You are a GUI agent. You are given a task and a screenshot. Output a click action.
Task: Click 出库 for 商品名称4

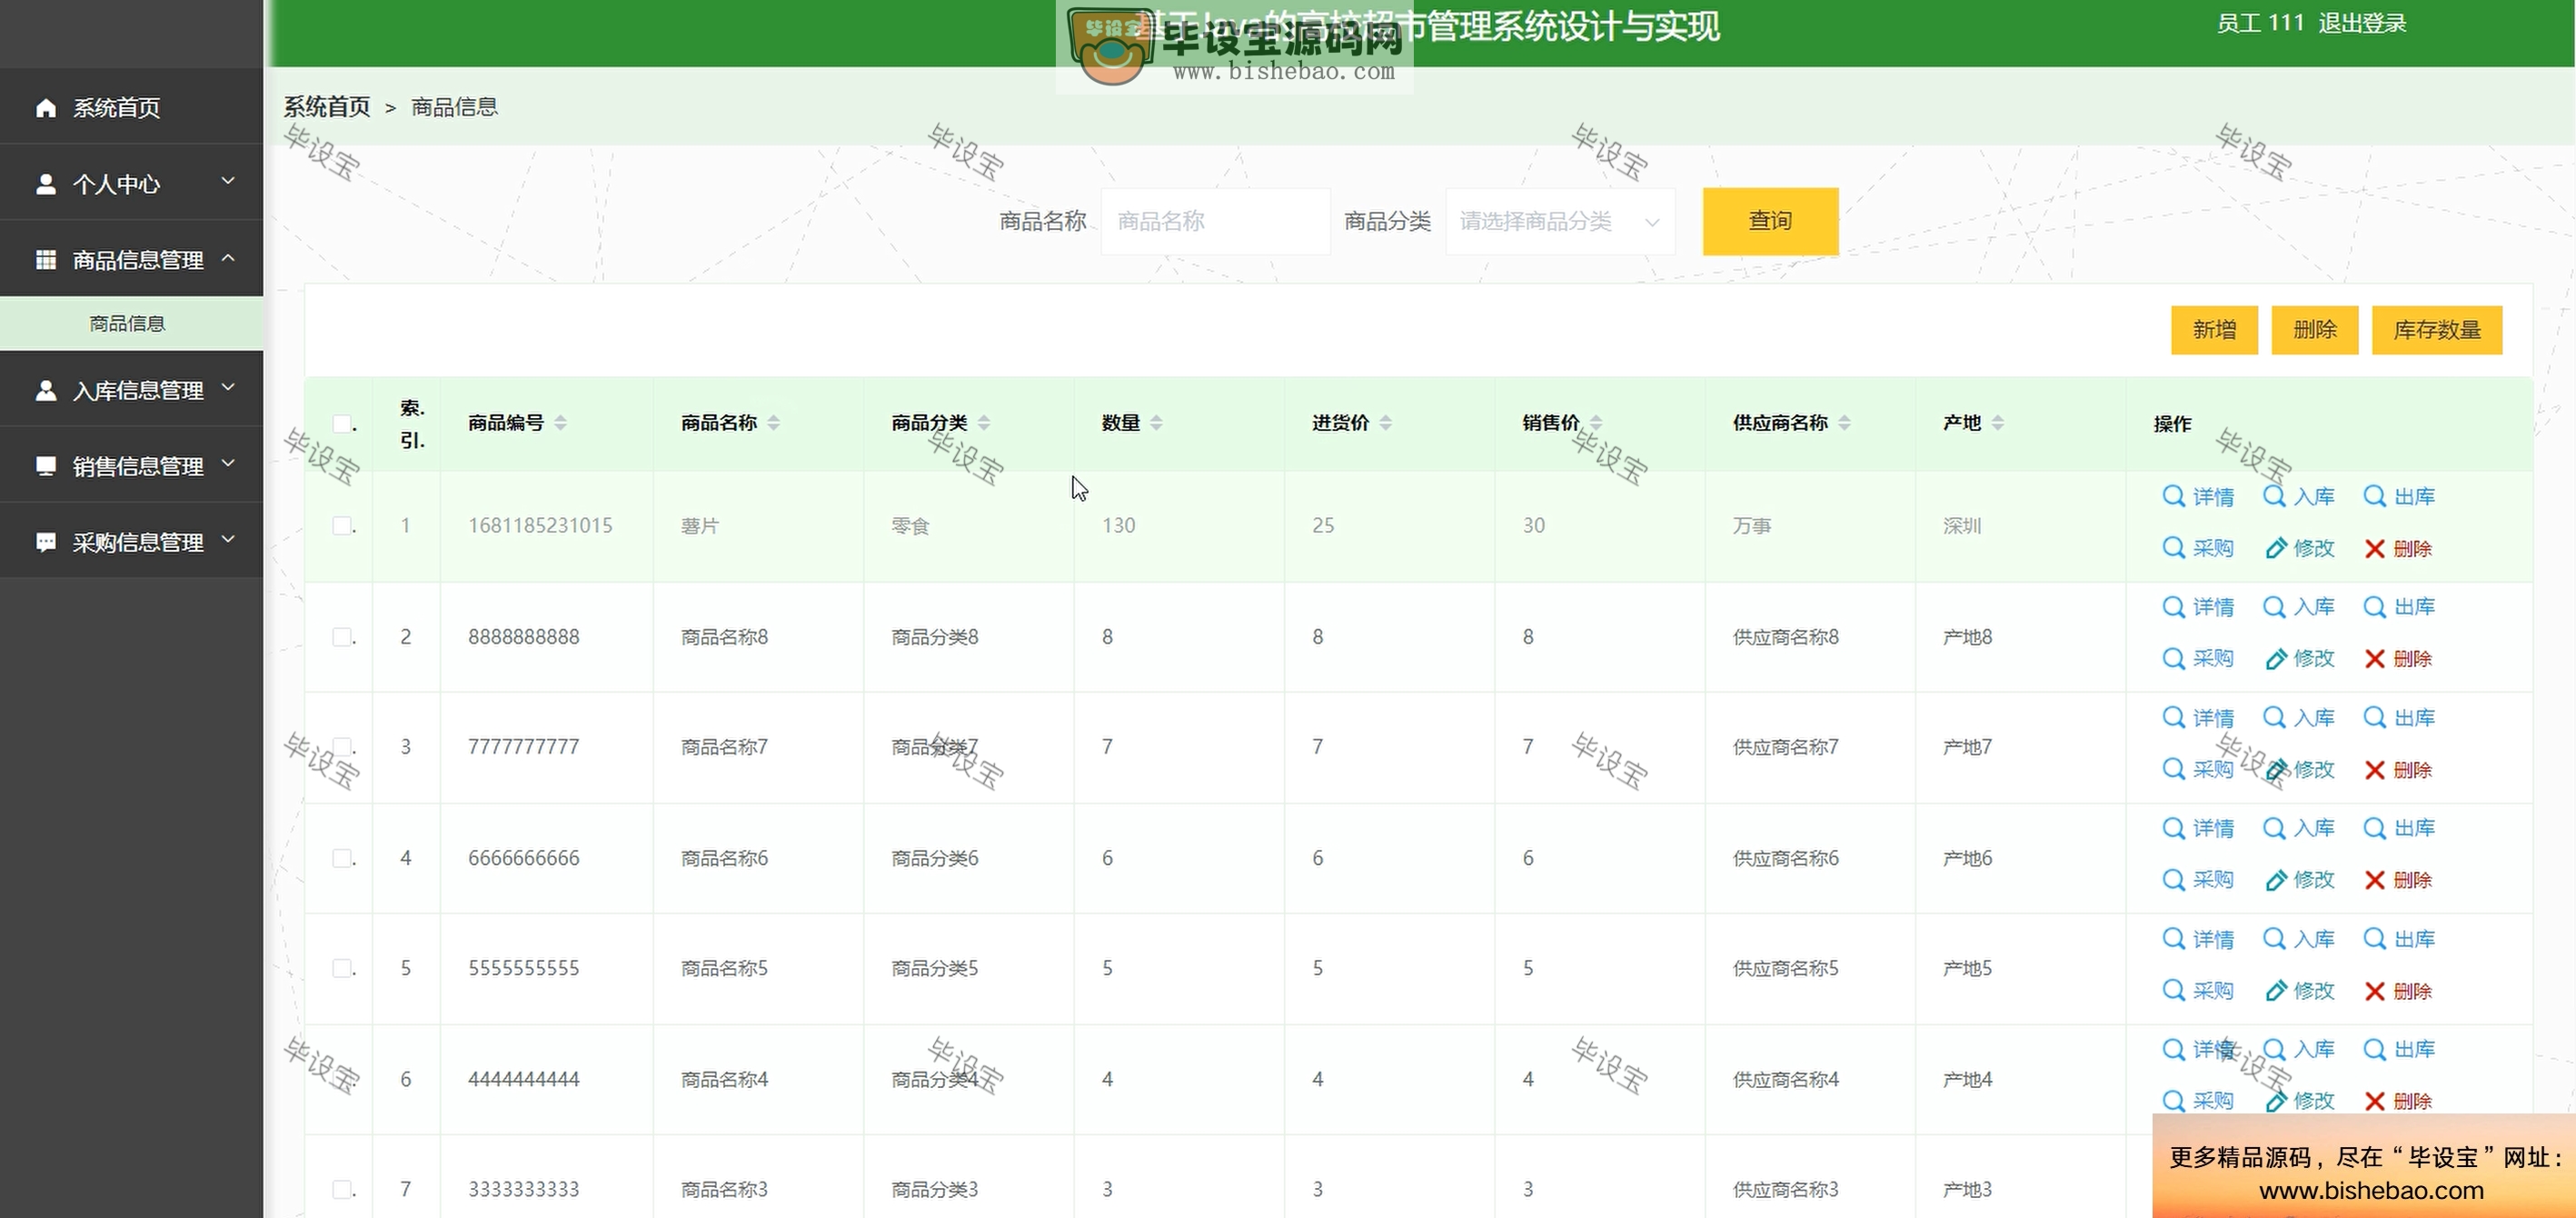[2398, 1049]
